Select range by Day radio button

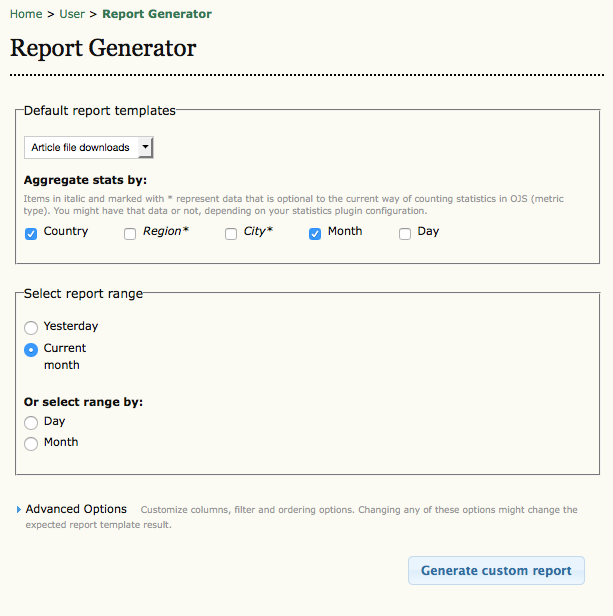click(31, 423)
